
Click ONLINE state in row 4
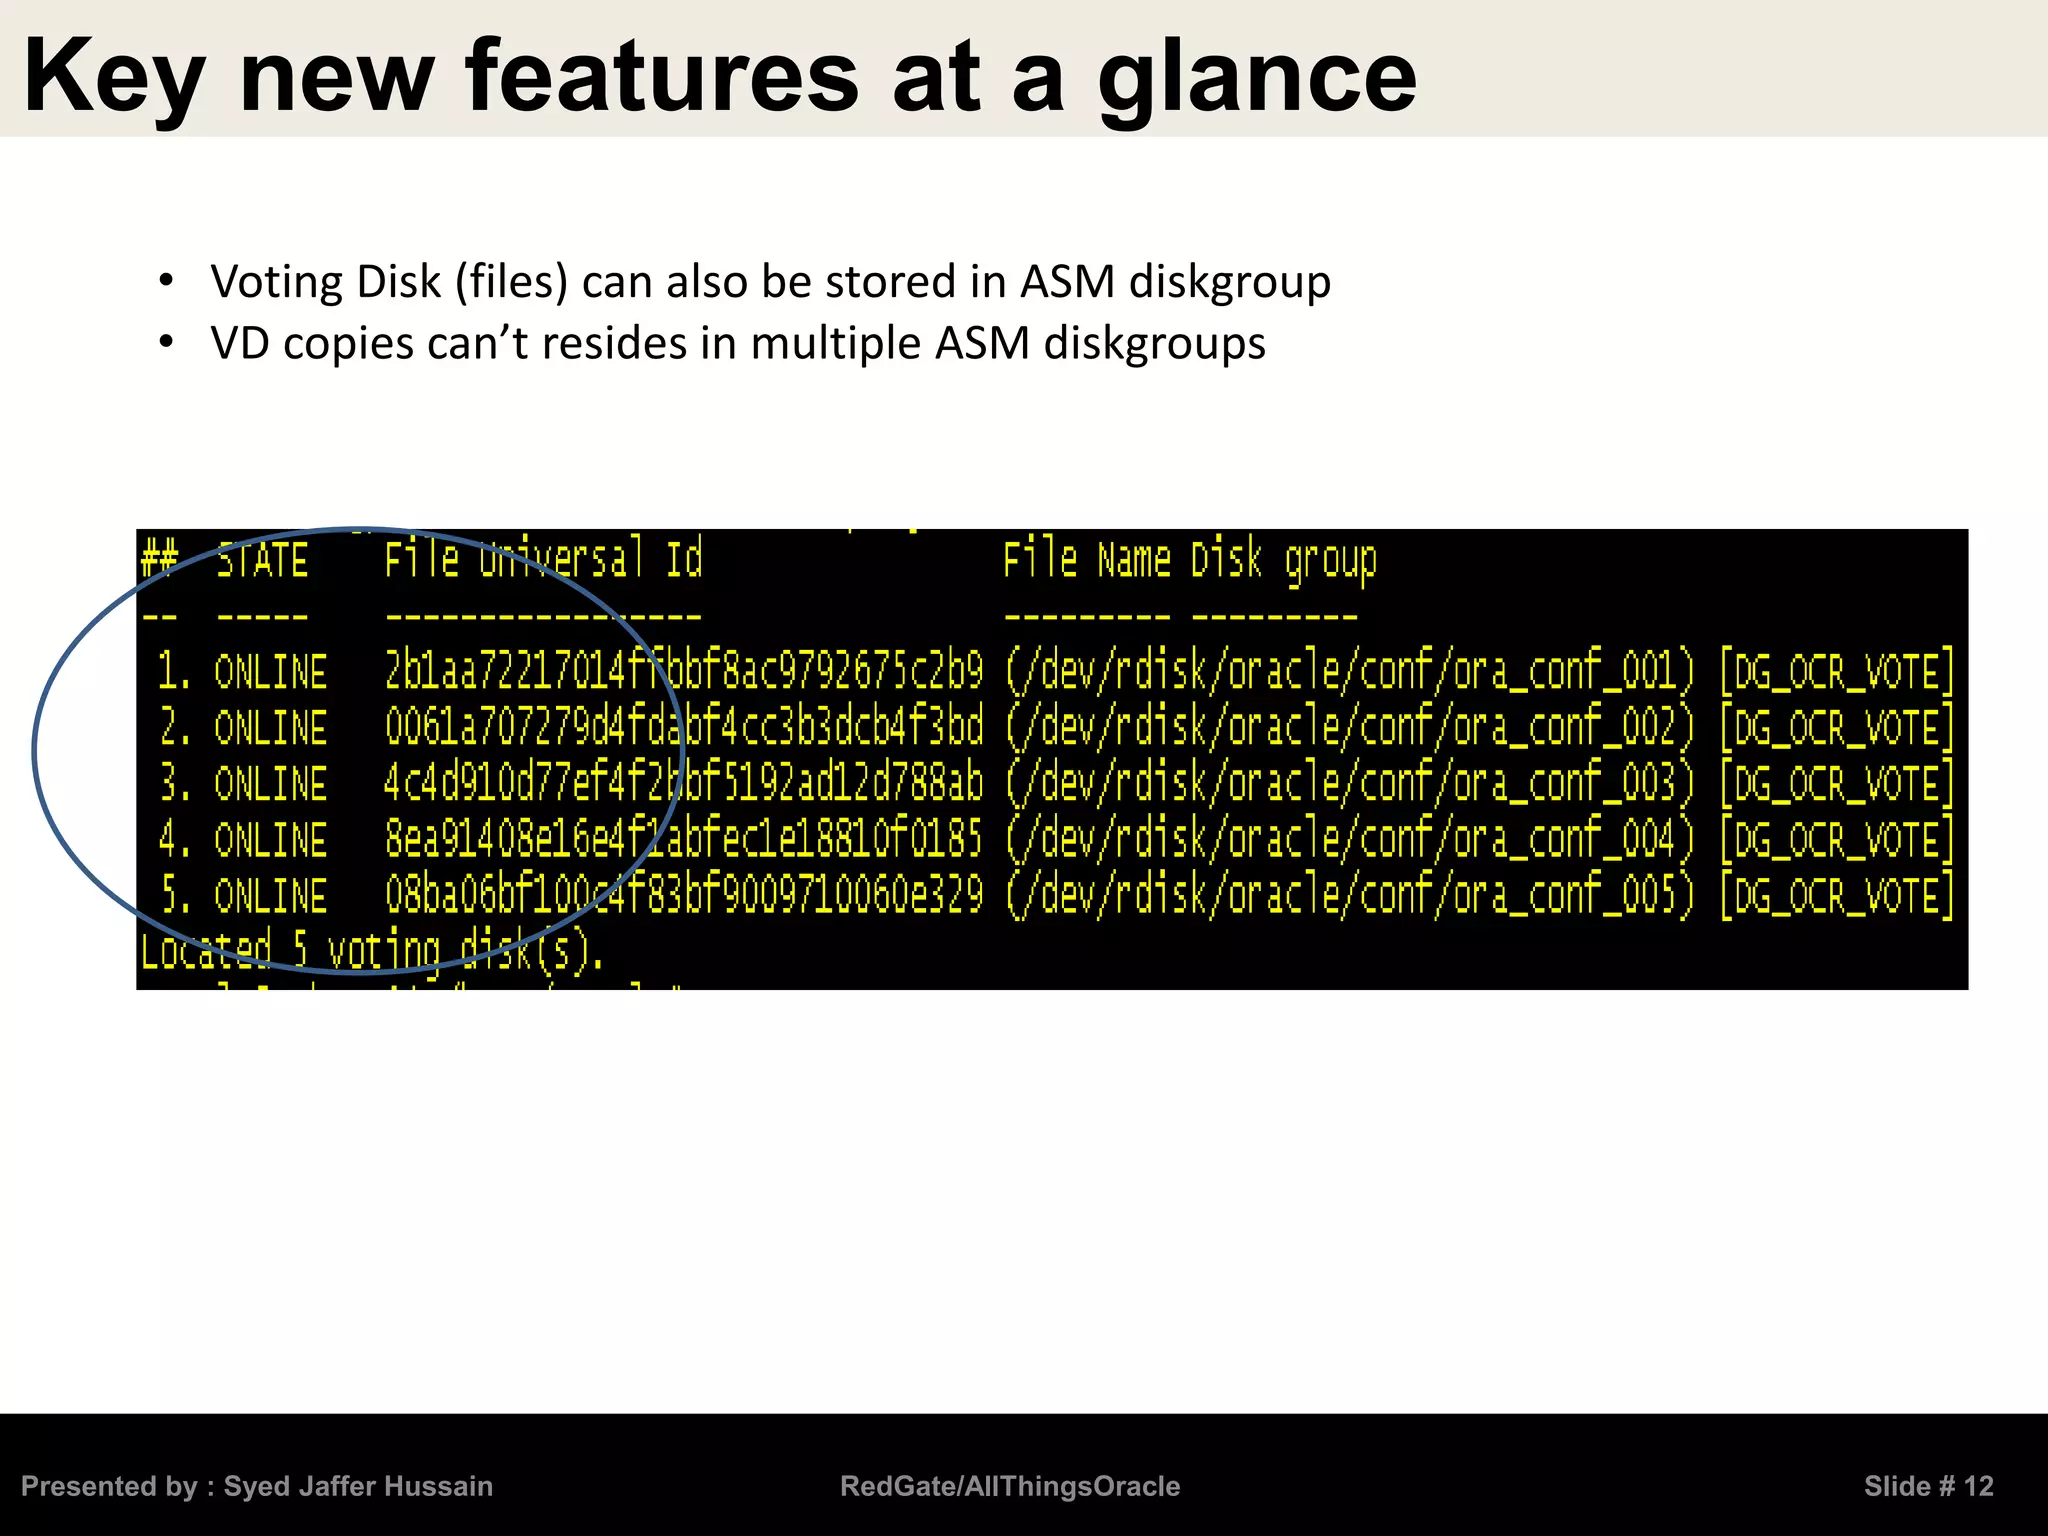point(271,840)
